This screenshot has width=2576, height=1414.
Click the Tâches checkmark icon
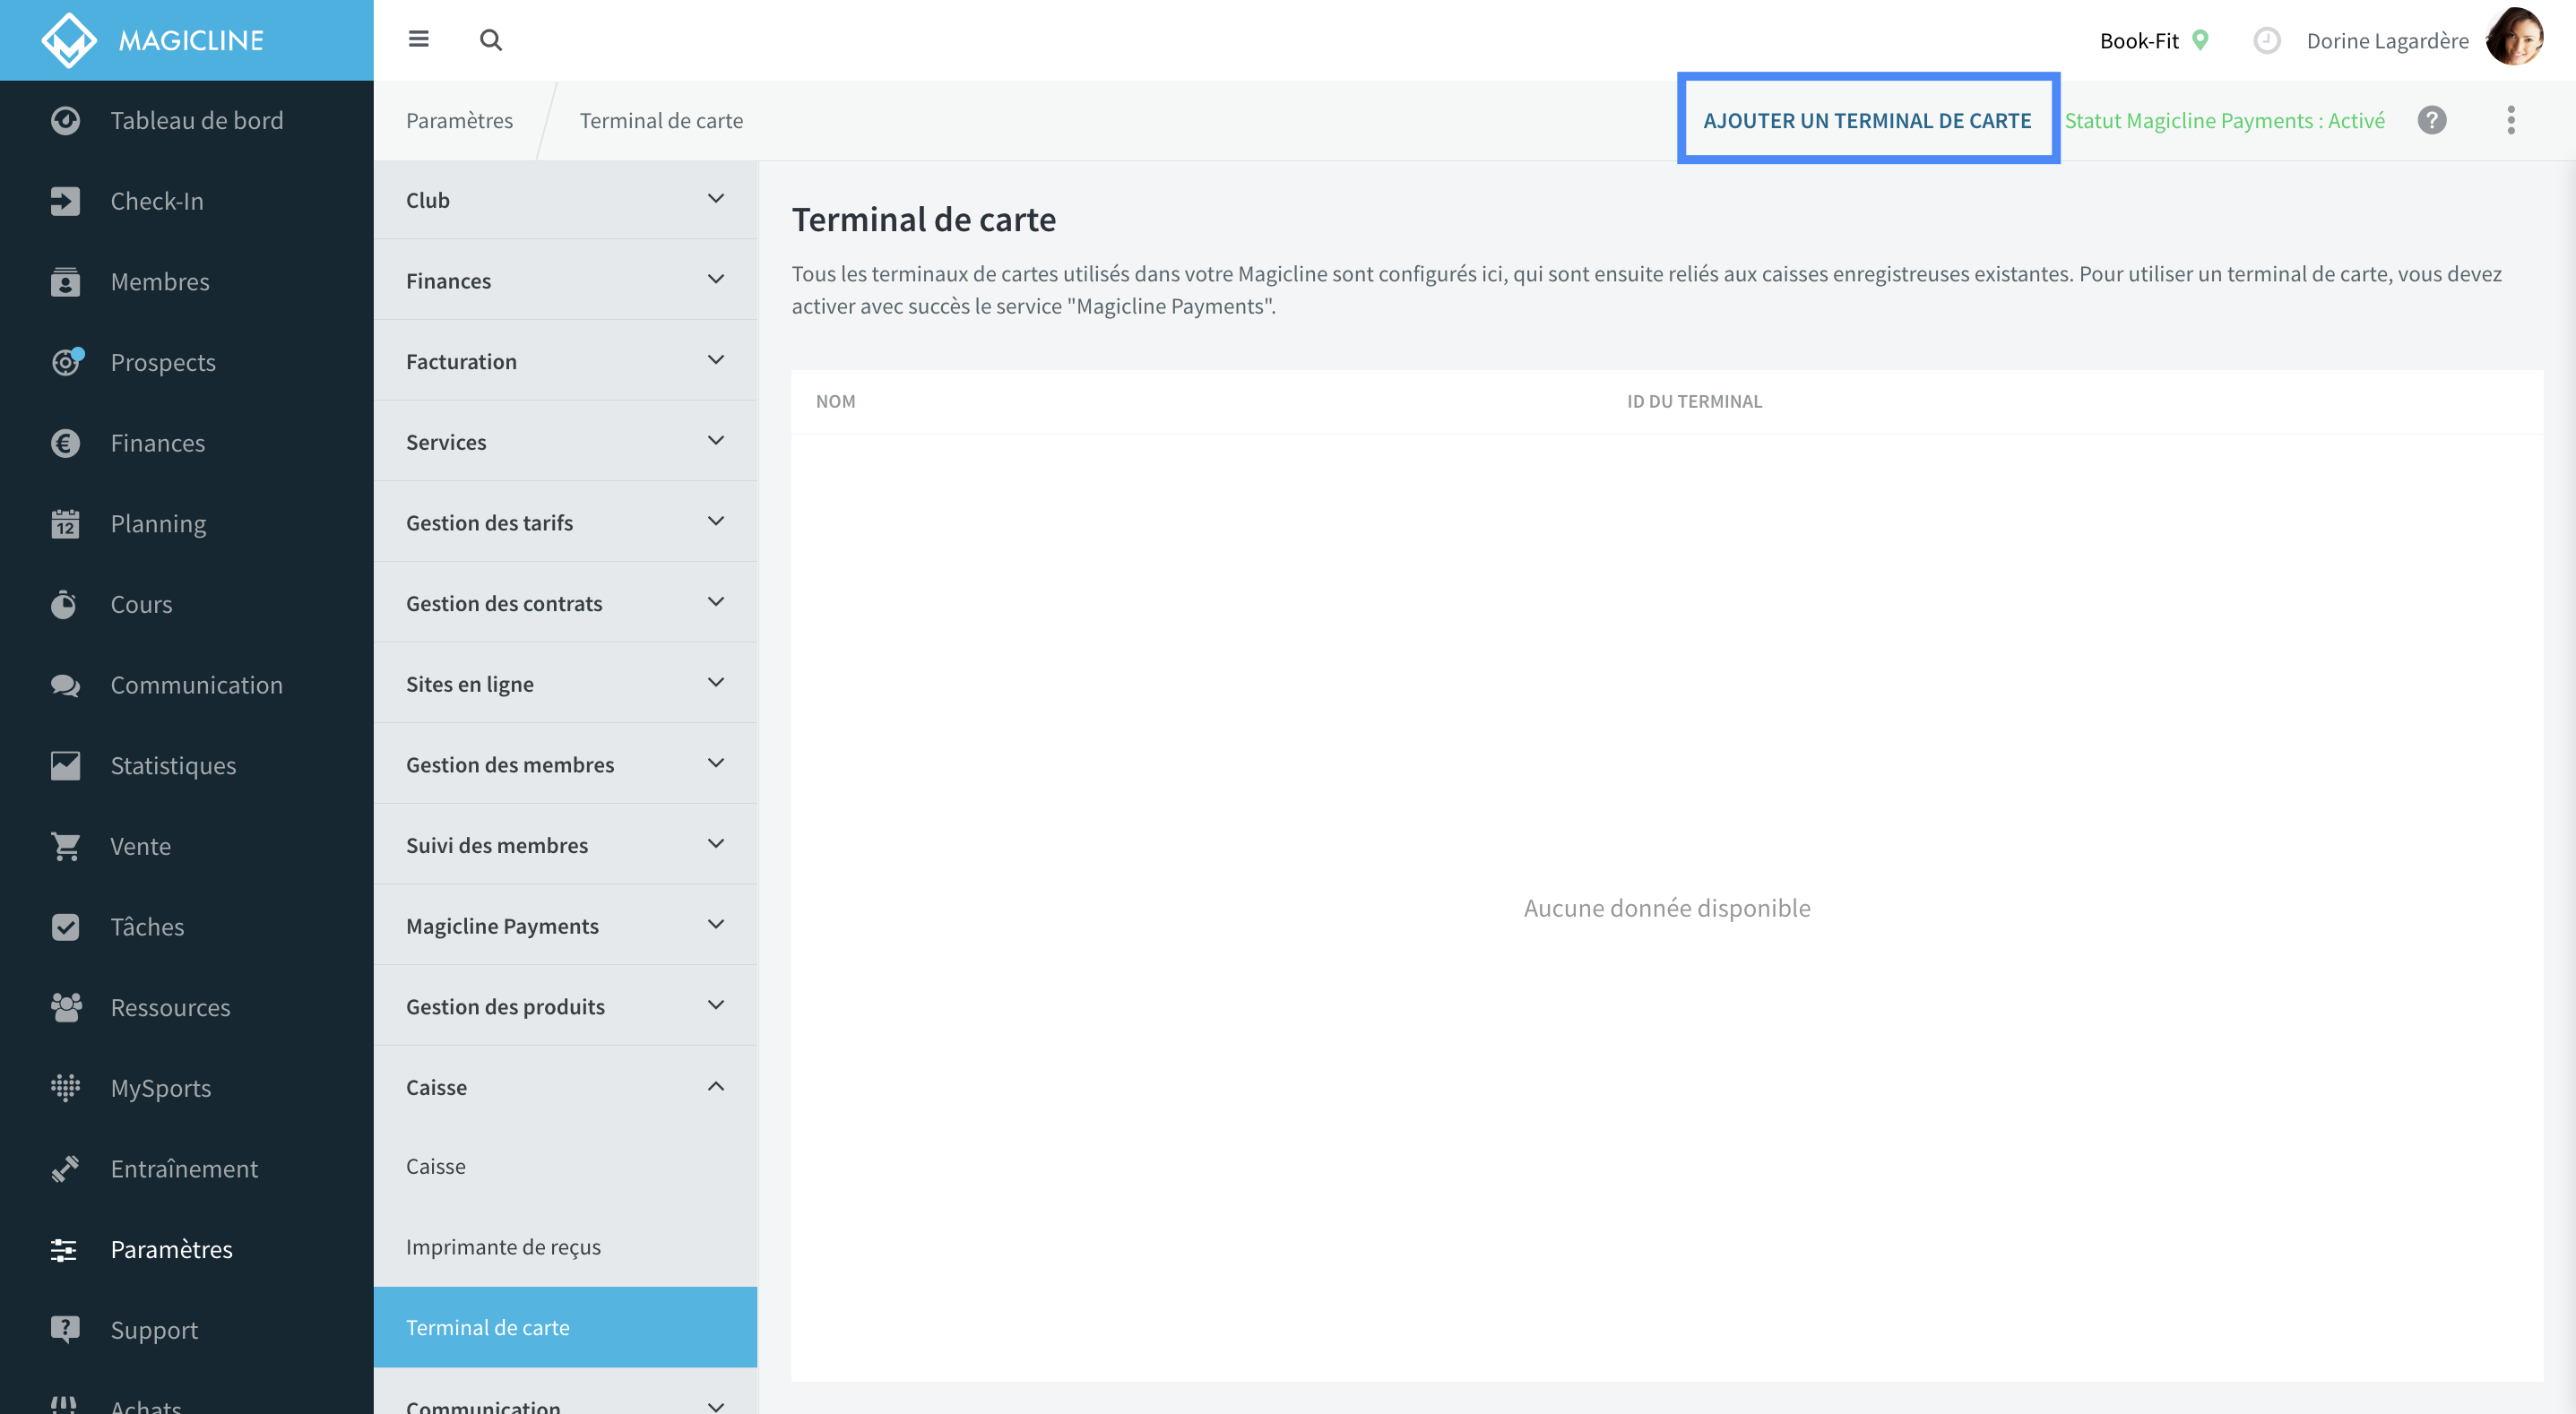tap(65, 926)
